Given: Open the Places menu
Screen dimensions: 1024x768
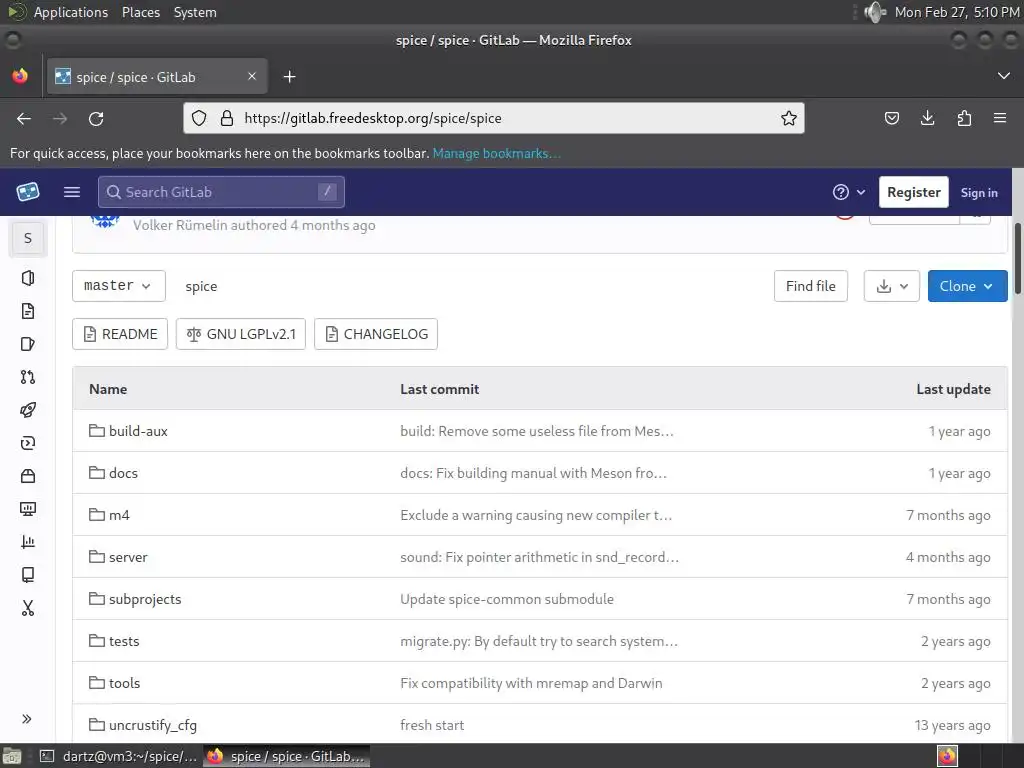Looking at the screenshot, I should click(x=141, y=12).
